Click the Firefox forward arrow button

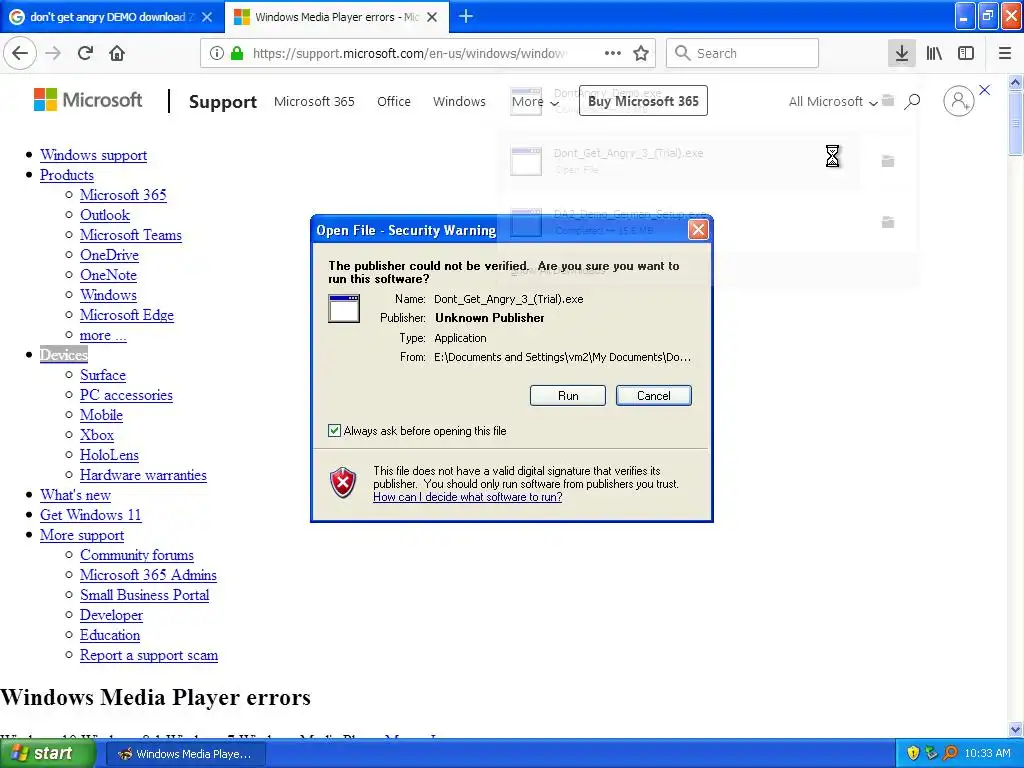click(53, 53)
